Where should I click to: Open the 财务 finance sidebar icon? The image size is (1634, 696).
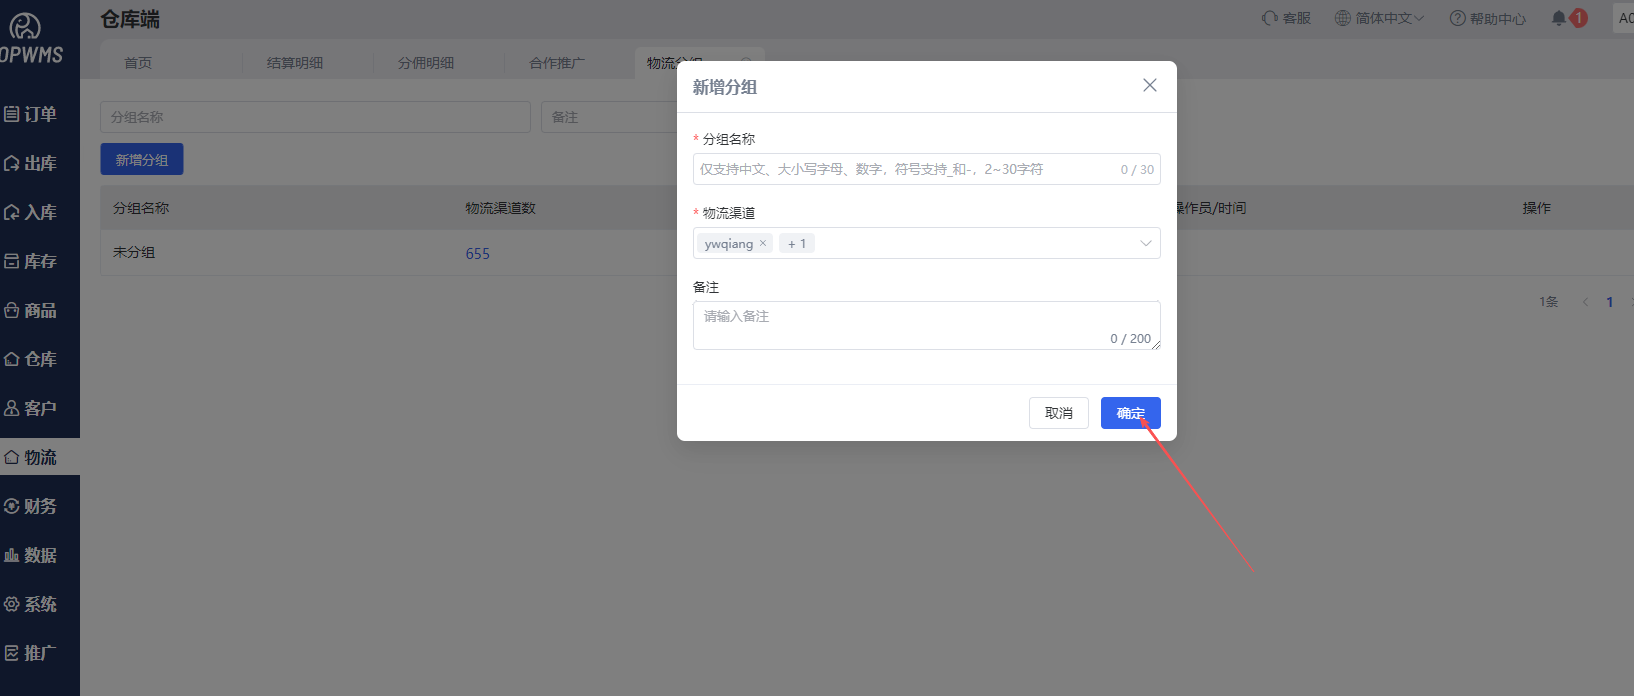[x=12, y=506]
